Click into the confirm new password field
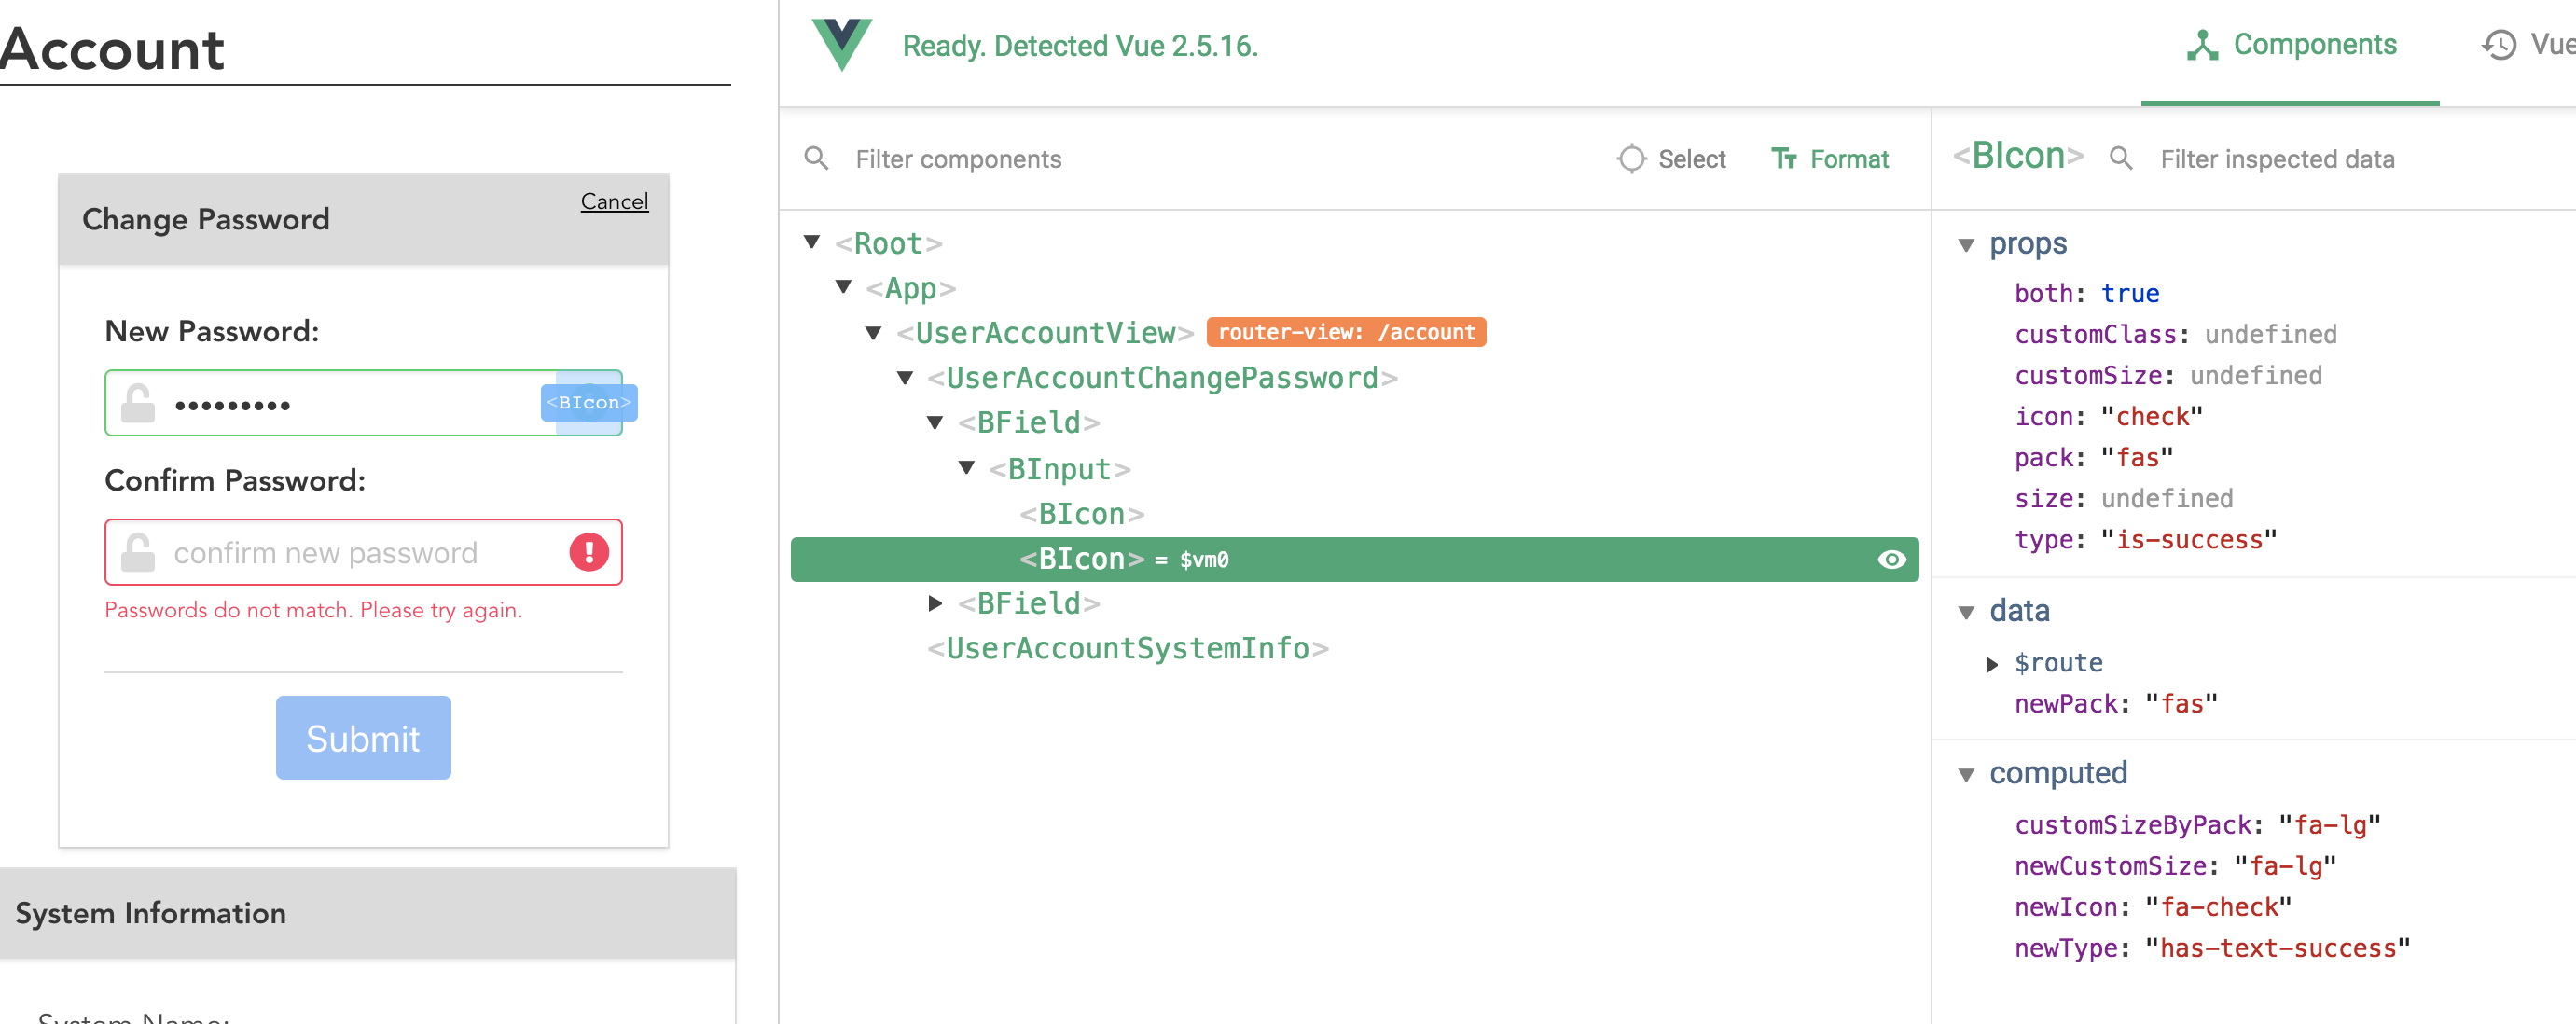2576x1024 pixels. click(363, 552)
